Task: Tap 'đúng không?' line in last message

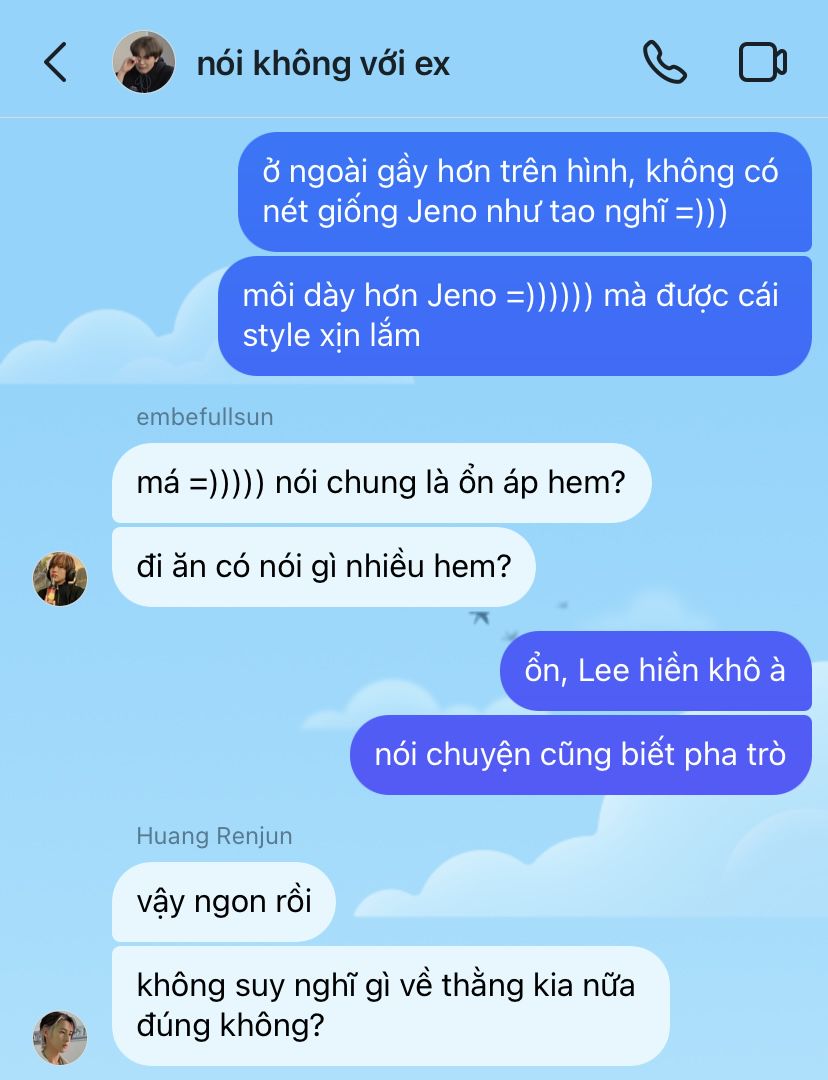Action: coord(230,1026)
